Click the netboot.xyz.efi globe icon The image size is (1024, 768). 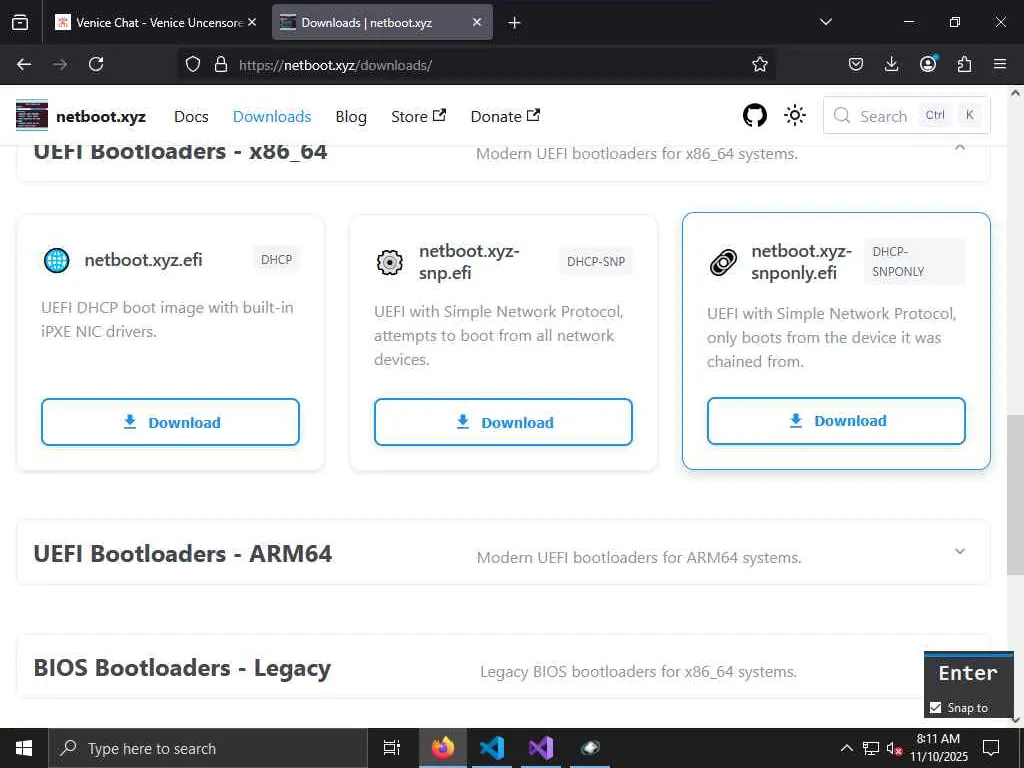click(57, 260)
